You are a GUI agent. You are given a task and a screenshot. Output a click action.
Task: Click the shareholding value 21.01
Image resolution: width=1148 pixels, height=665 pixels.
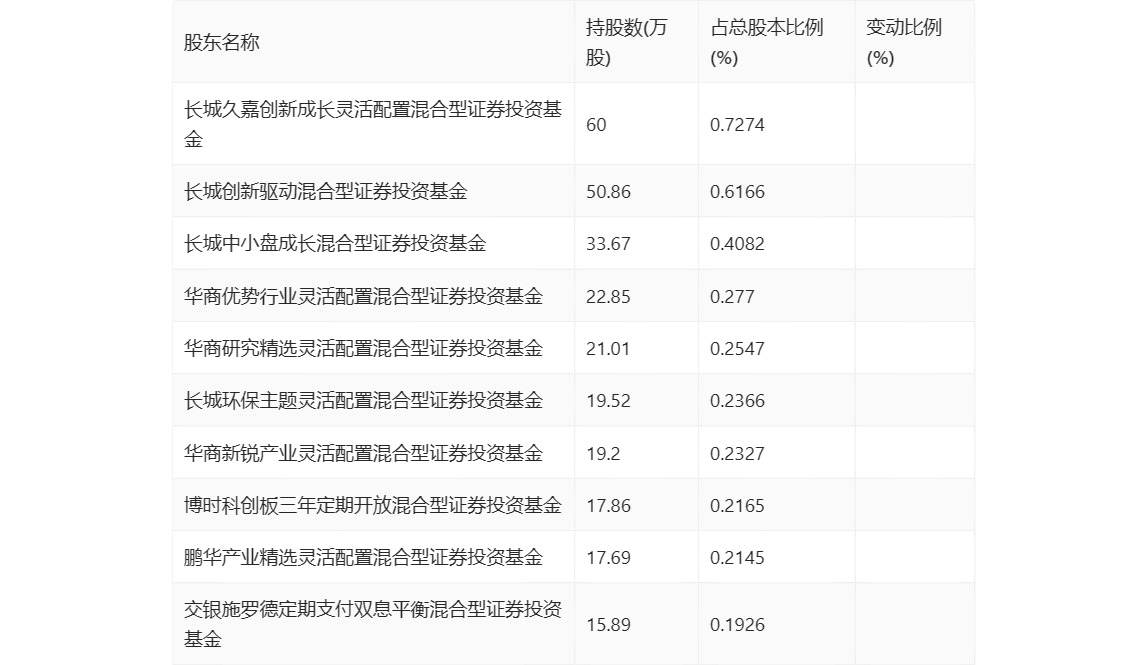tap(608, 349)
